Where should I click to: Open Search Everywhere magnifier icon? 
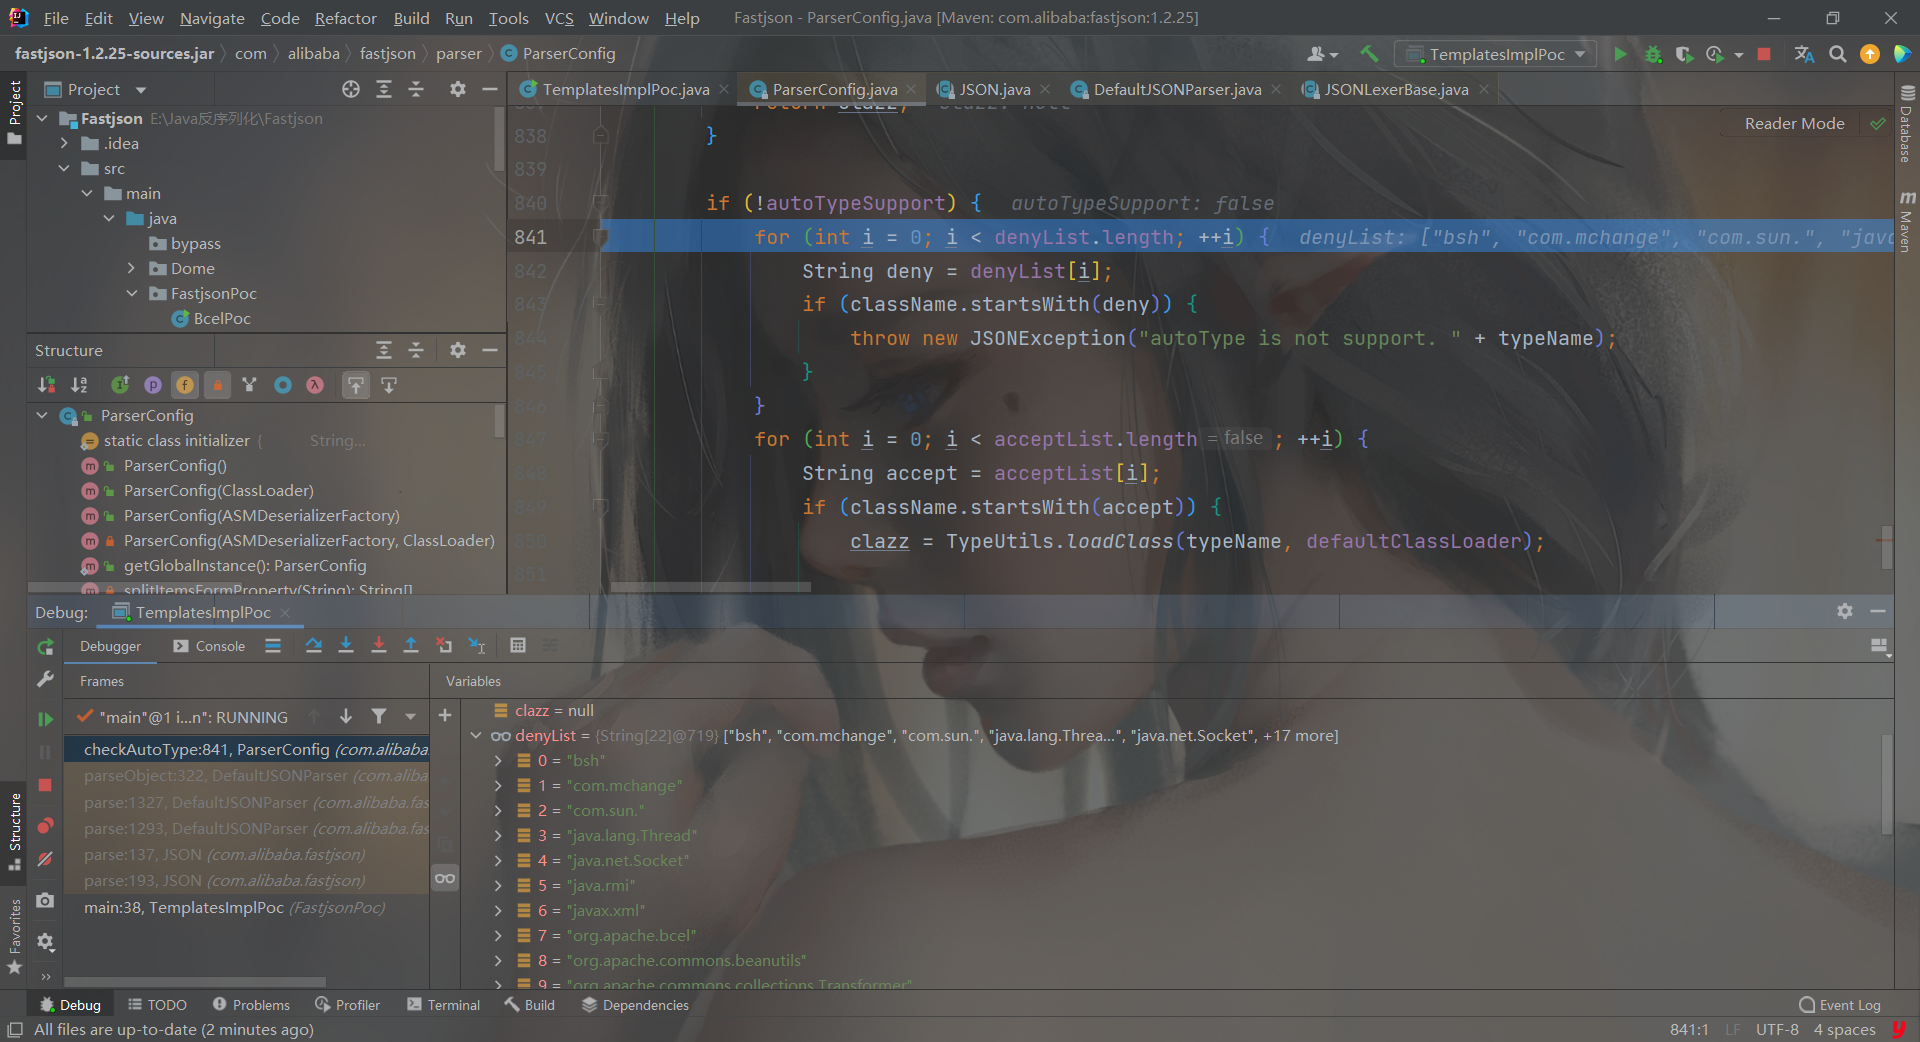pyautogui.click(x=1837, y=54)
